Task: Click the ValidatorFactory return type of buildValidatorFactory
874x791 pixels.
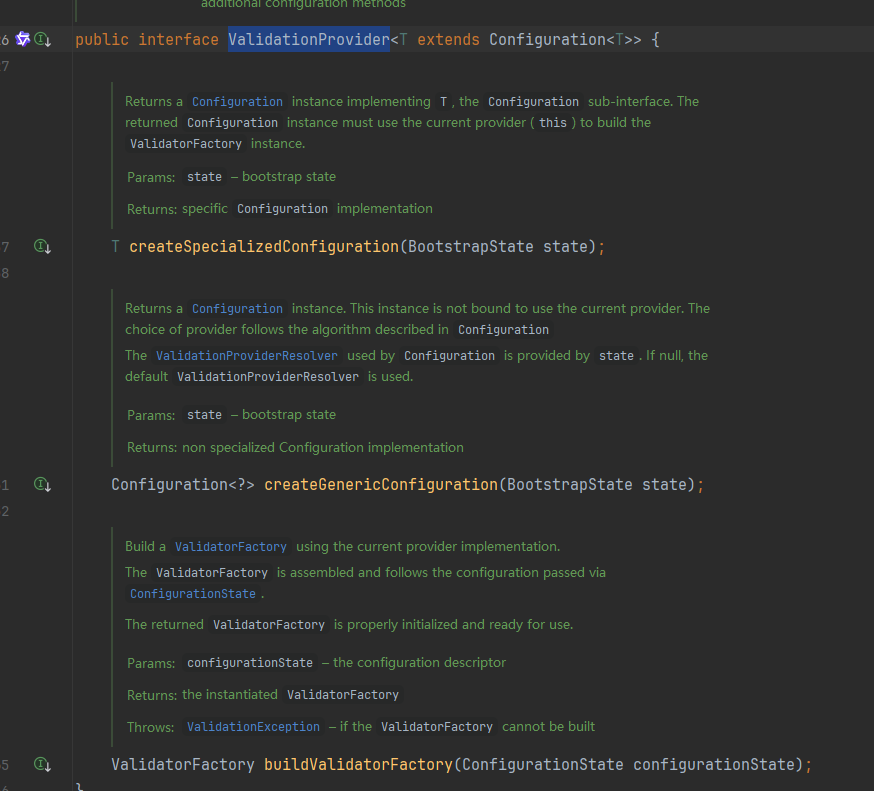Action: pos(182,764)
